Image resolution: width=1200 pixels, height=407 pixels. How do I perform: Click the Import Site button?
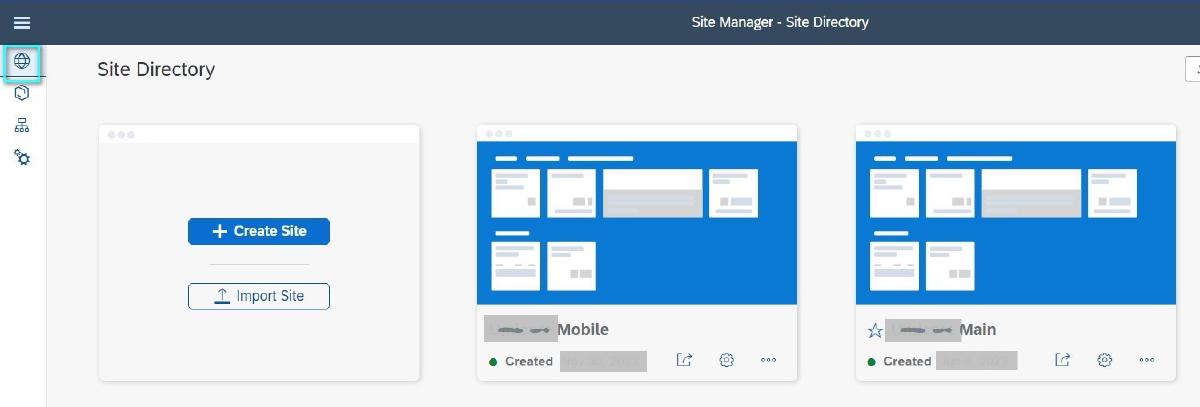tap(259, 296)
